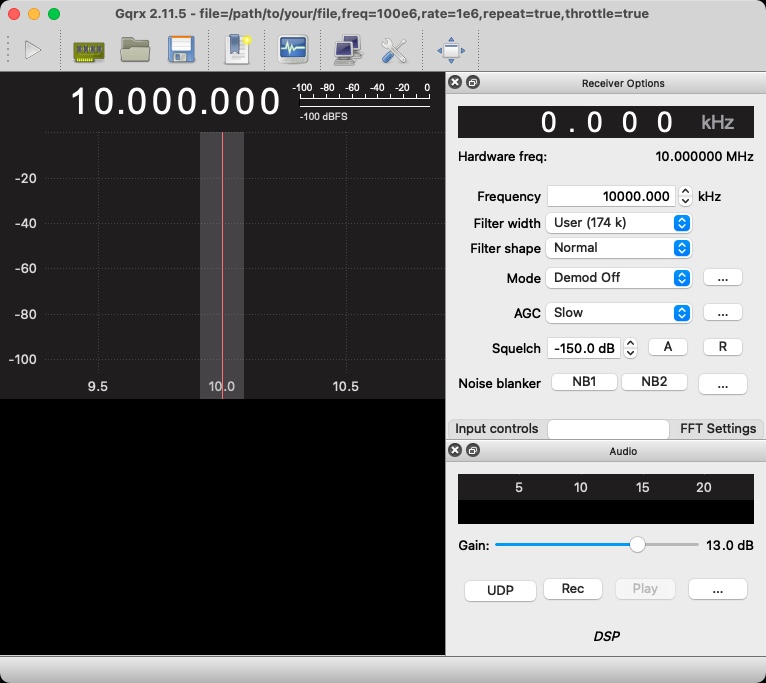Undock the Receiver Options panel

point(472,82)
